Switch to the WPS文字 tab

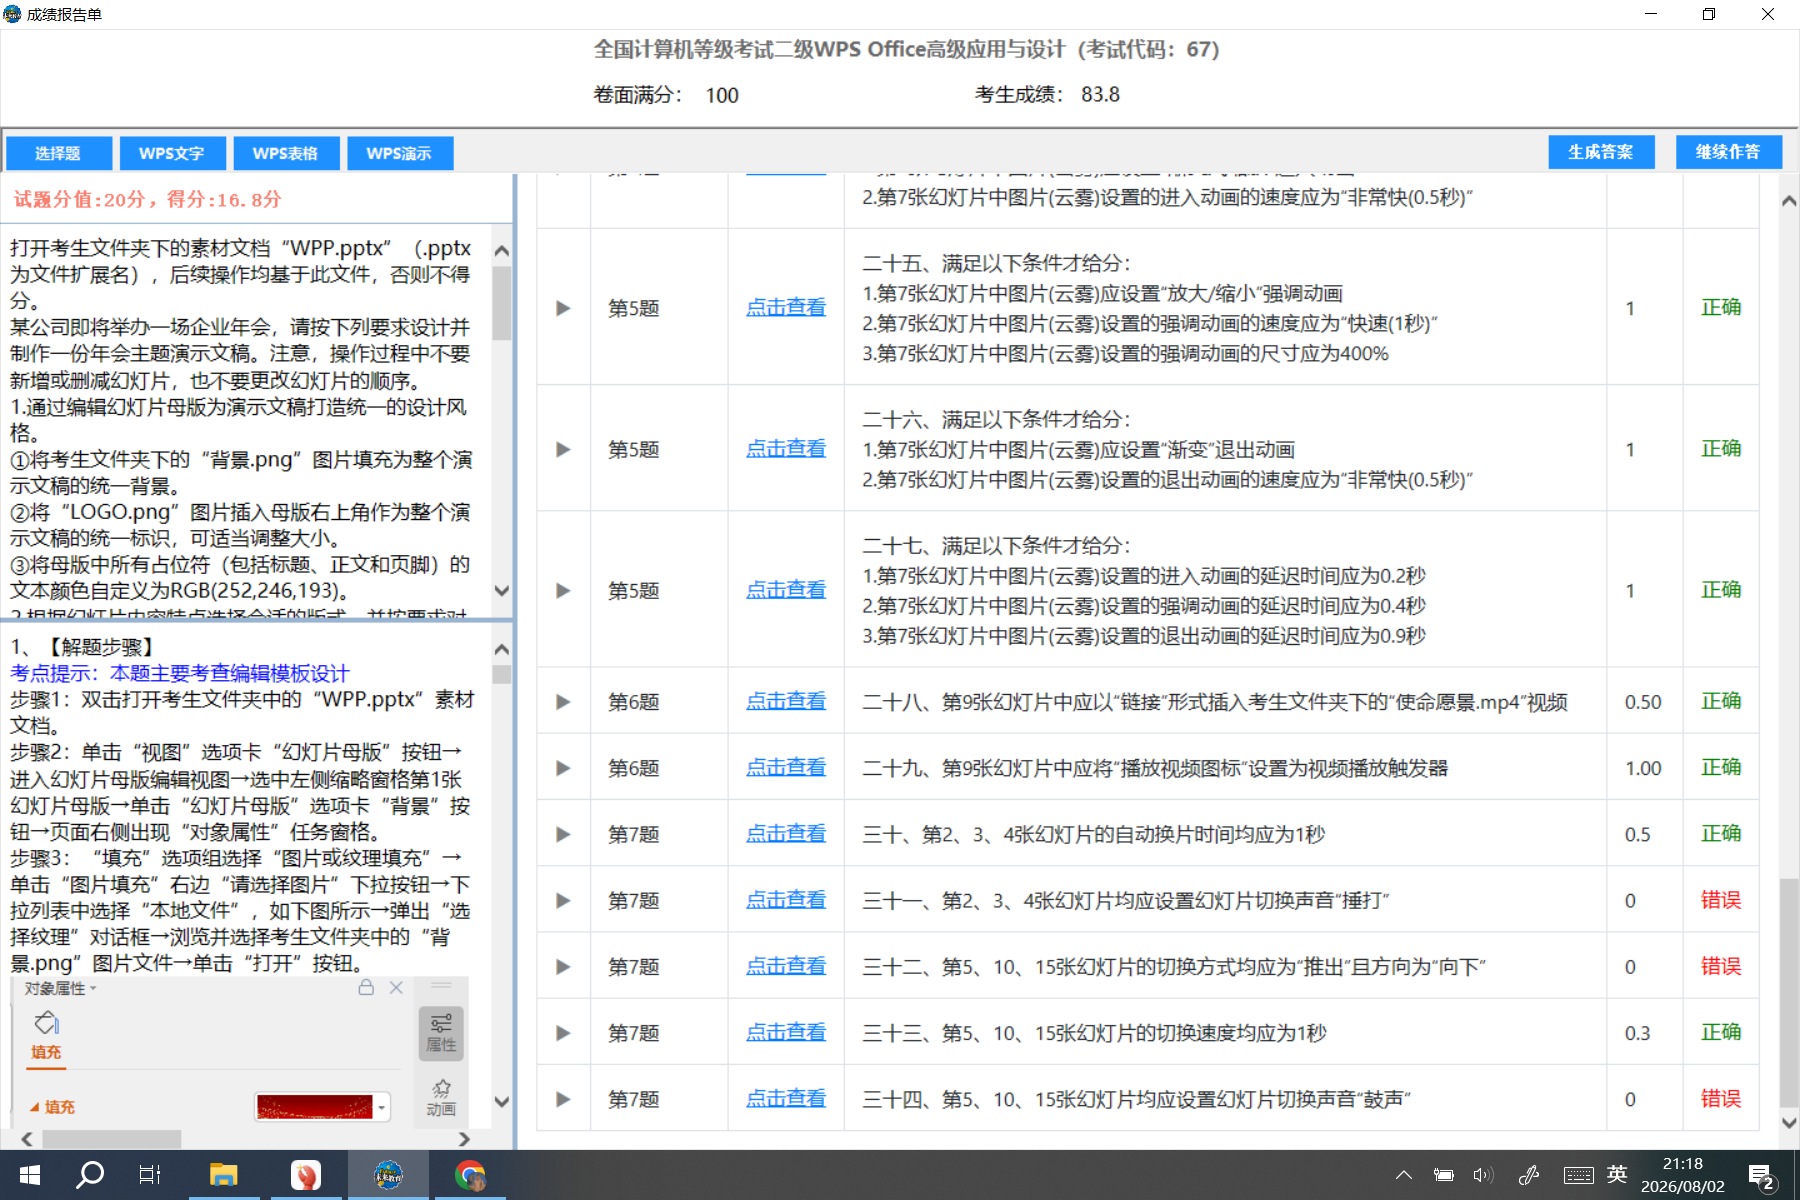click(x=172, y=153)
